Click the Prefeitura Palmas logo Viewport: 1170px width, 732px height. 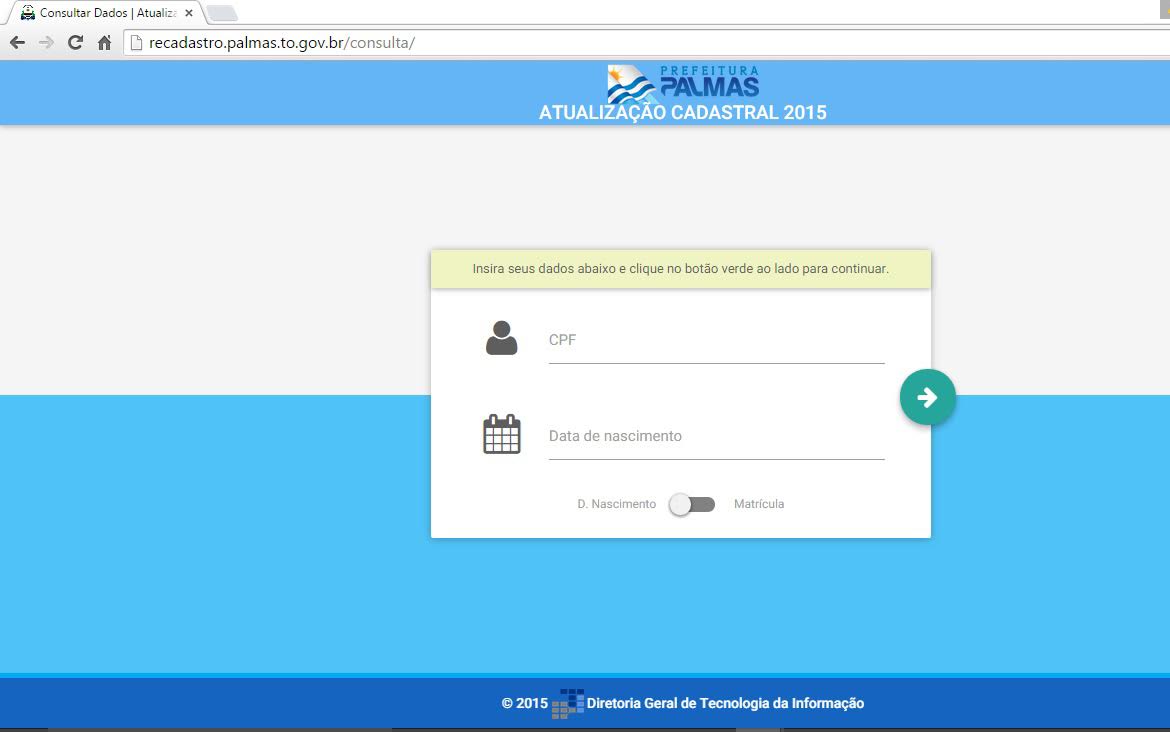pyautogui.click(x=683, y=84)
